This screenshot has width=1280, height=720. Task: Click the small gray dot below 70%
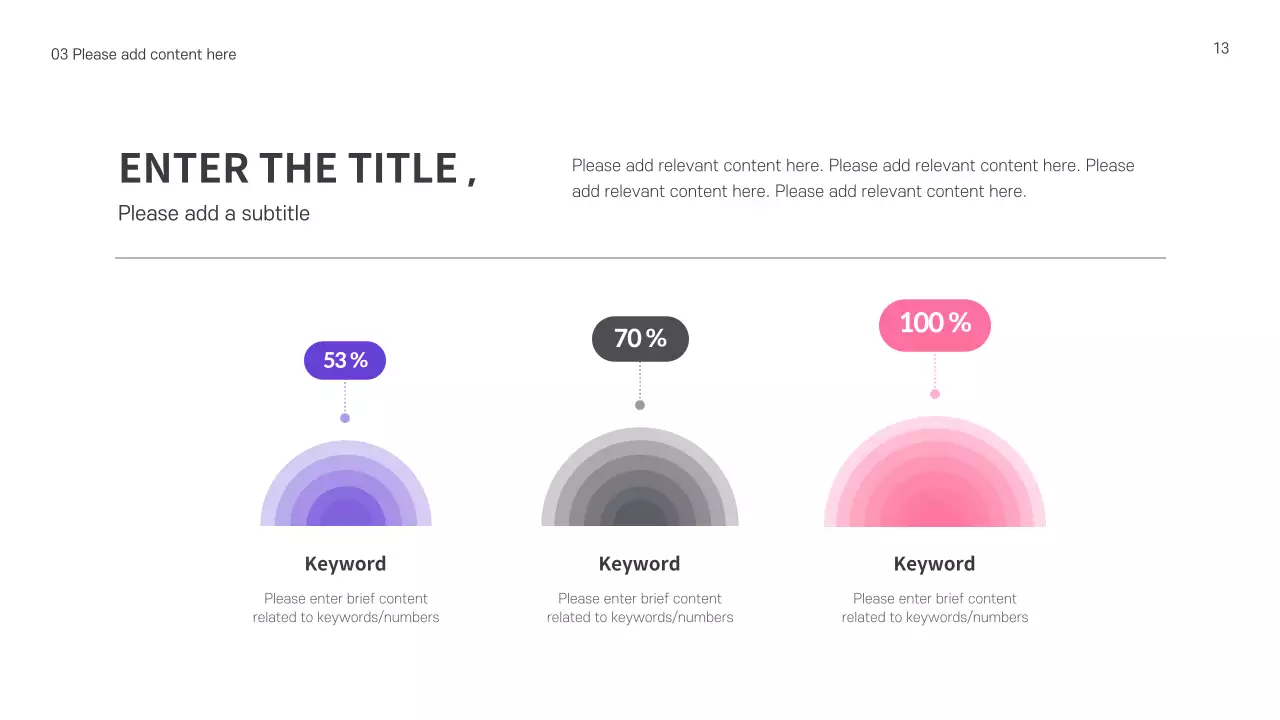coord(640,405)
